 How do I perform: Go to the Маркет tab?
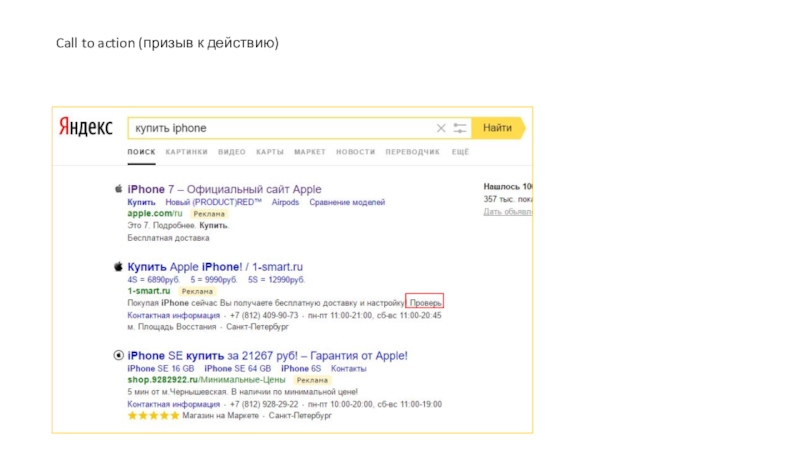click(310, 152)
